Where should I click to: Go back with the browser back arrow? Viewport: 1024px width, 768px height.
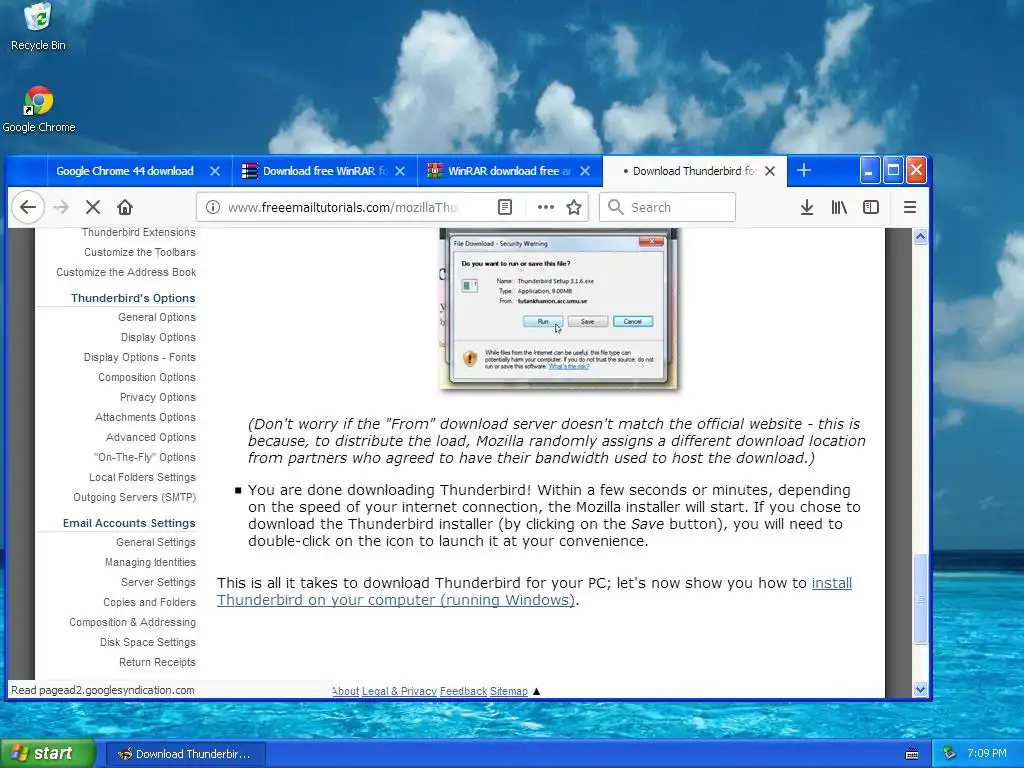[x=27, y=208]
